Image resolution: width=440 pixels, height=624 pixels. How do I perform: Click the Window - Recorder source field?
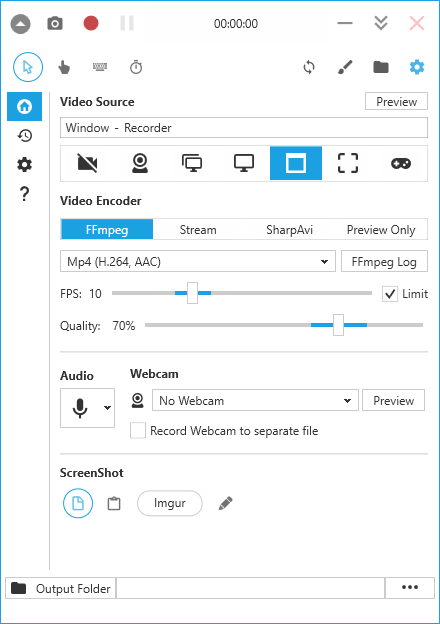tap(244, 128)
